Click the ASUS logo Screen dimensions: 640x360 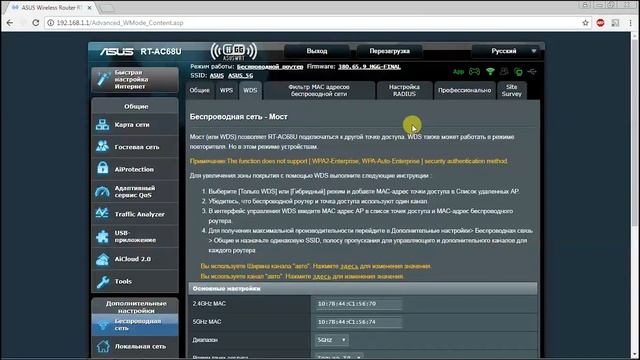click(117, 52)
